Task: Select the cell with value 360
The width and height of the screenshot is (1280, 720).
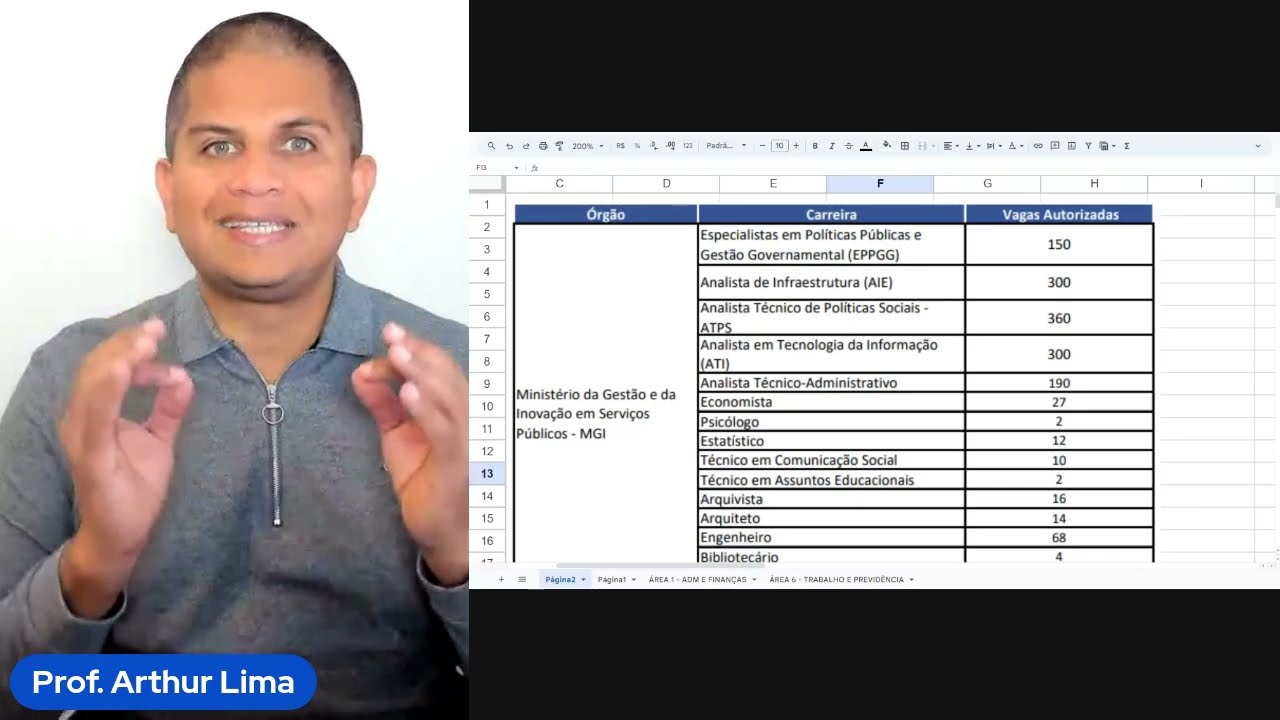Action: [1059, 318]
